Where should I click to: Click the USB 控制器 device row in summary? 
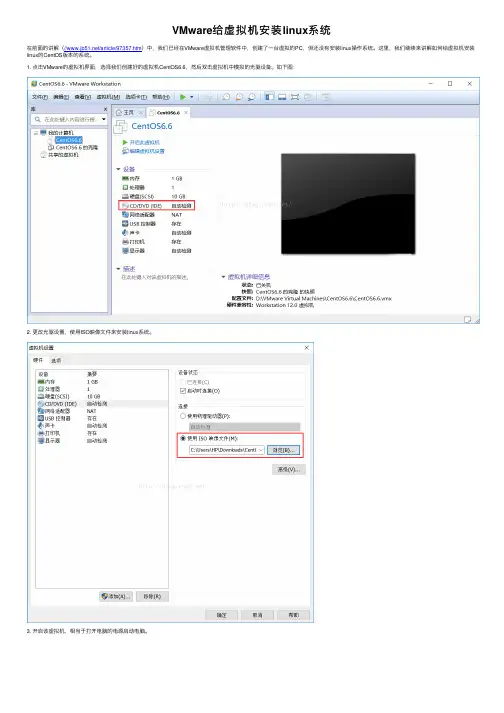tap(157, 224)
